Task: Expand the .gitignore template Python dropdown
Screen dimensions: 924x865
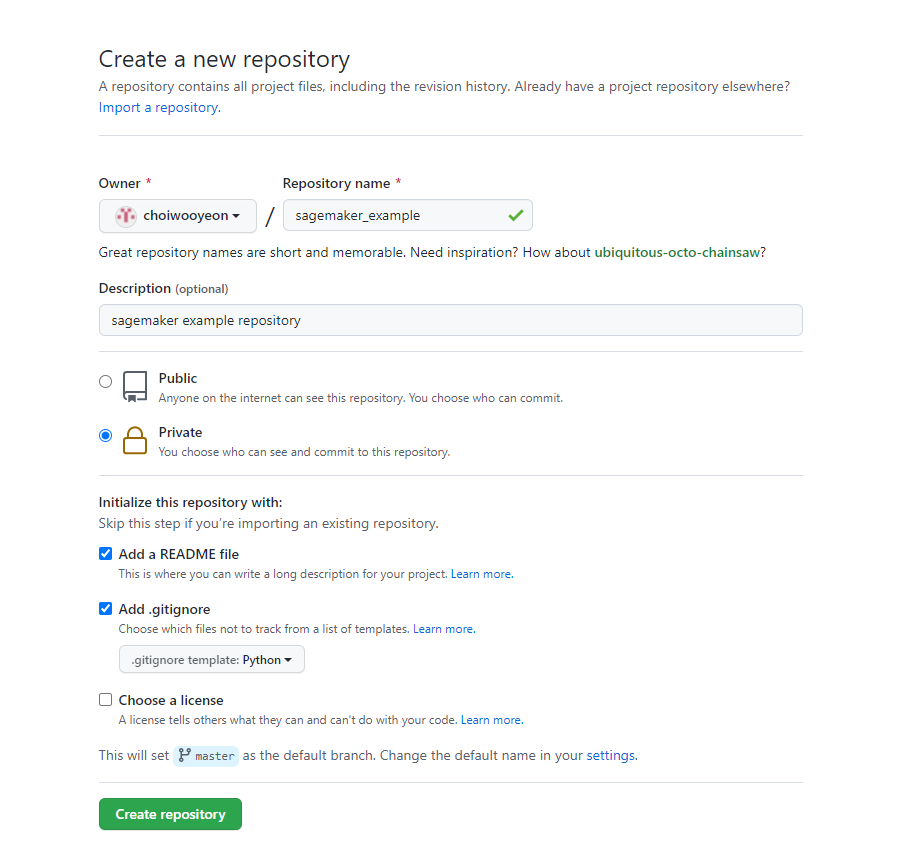Action: click(x=212, y=659)
